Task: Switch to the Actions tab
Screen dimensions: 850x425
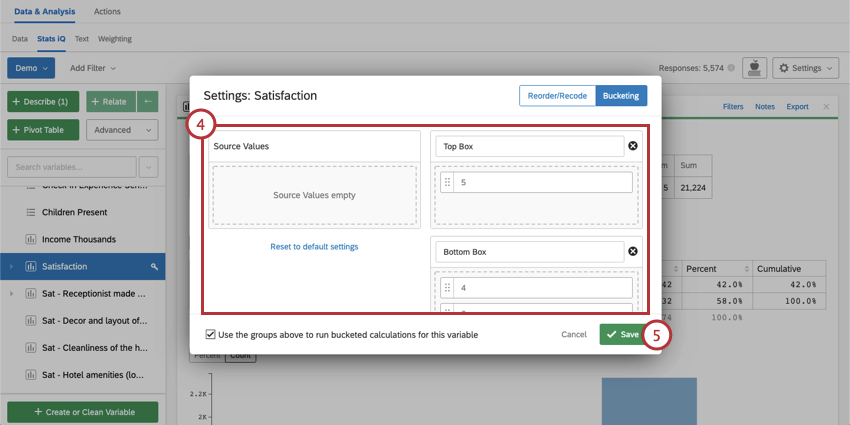Action: [x=107, y=11]
